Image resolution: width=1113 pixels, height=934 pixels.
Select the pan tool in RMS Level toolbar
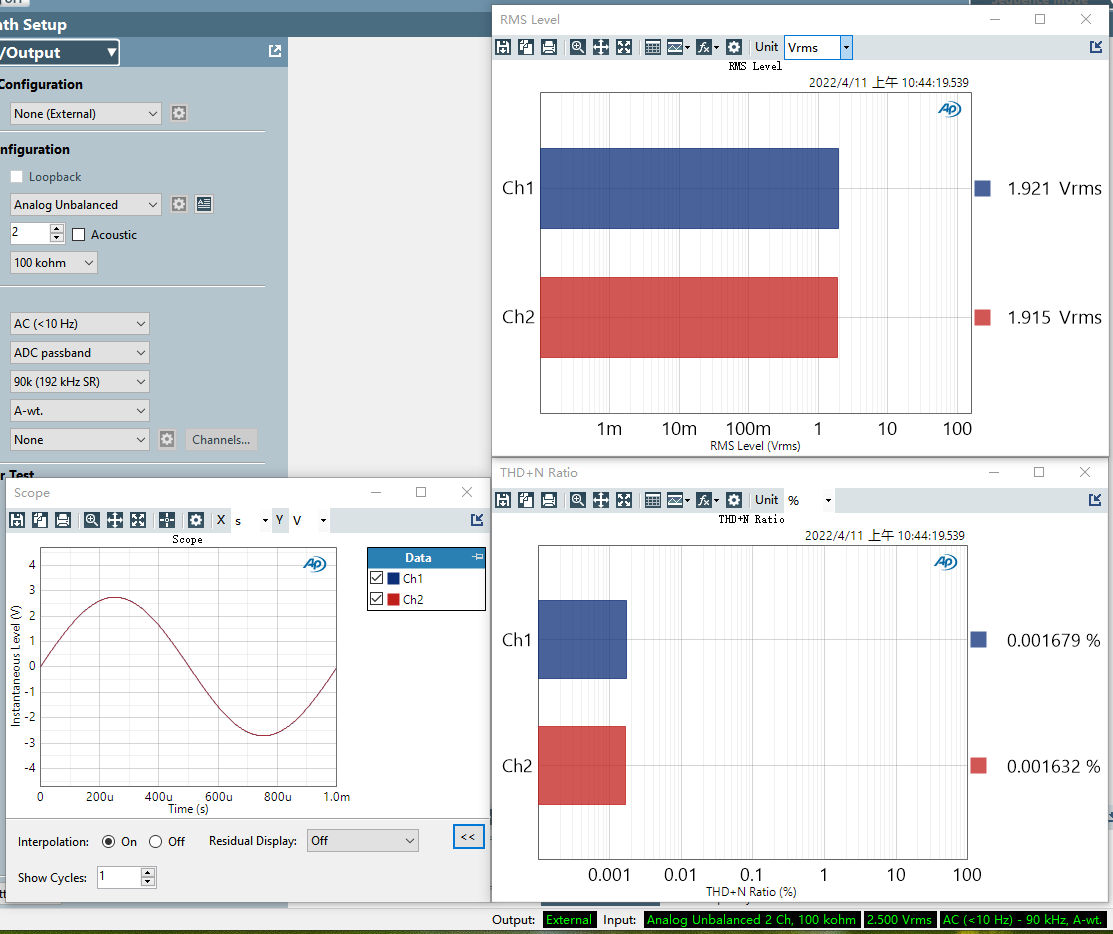601,47
